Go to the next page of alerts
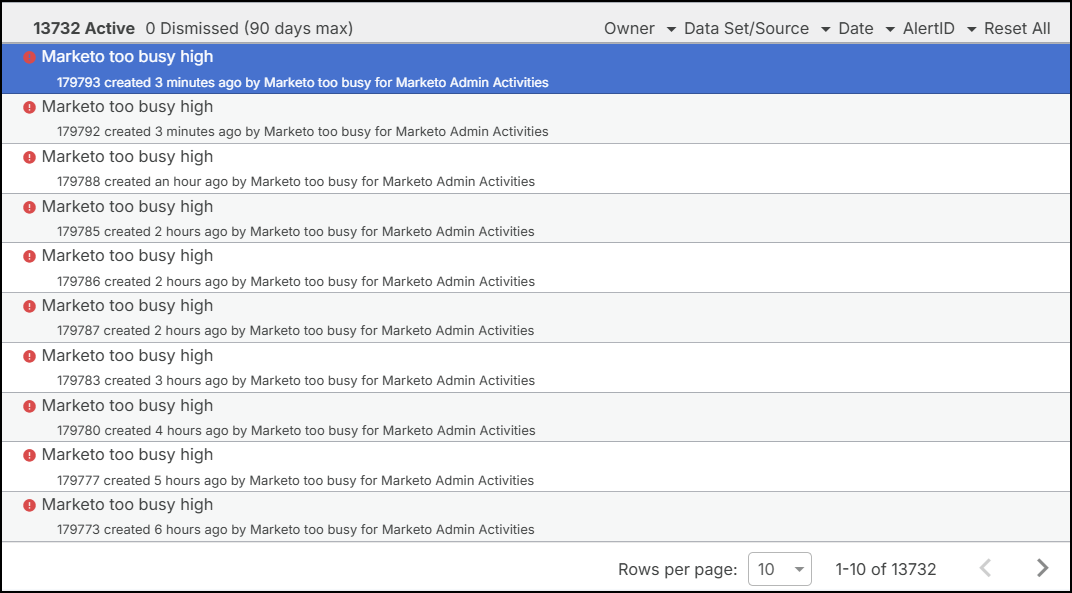This screenshot has height=593, width=1072. click(1042, 568)
